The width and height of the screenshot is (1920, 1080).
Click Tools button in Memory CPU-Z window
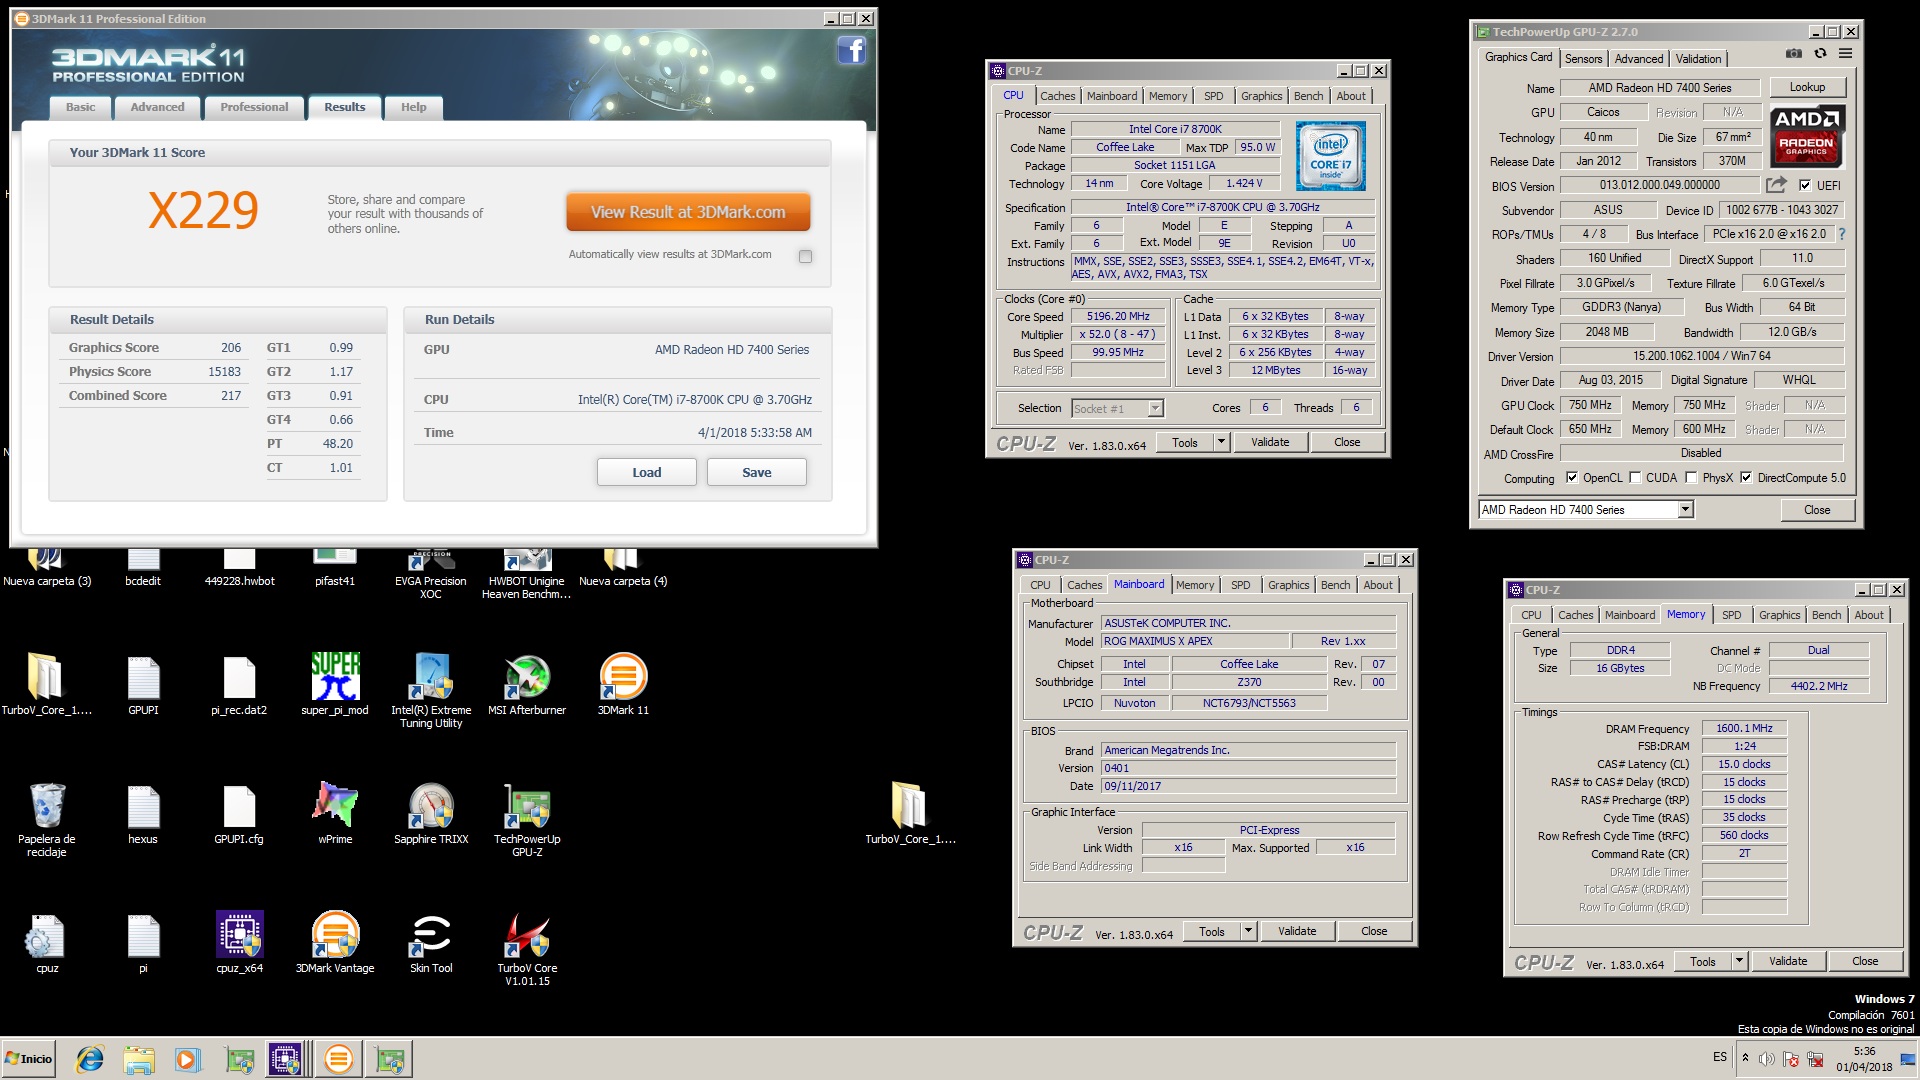[1703, 961]
